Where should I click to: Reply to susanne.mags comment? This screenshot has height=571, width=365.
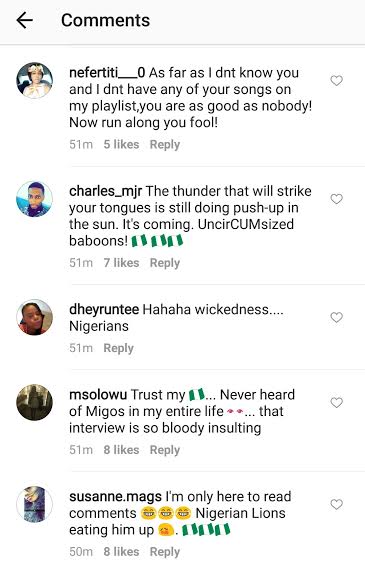[165, 552]
